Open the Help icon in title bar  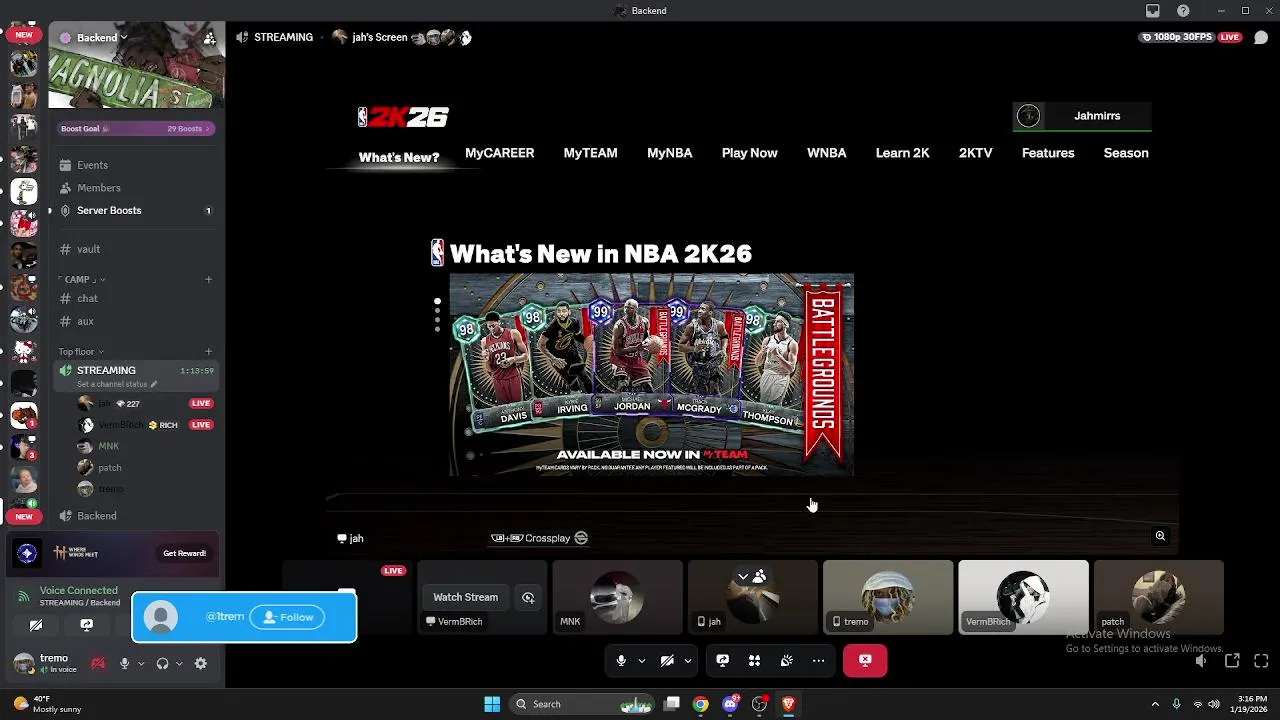tap(1184, 10)
